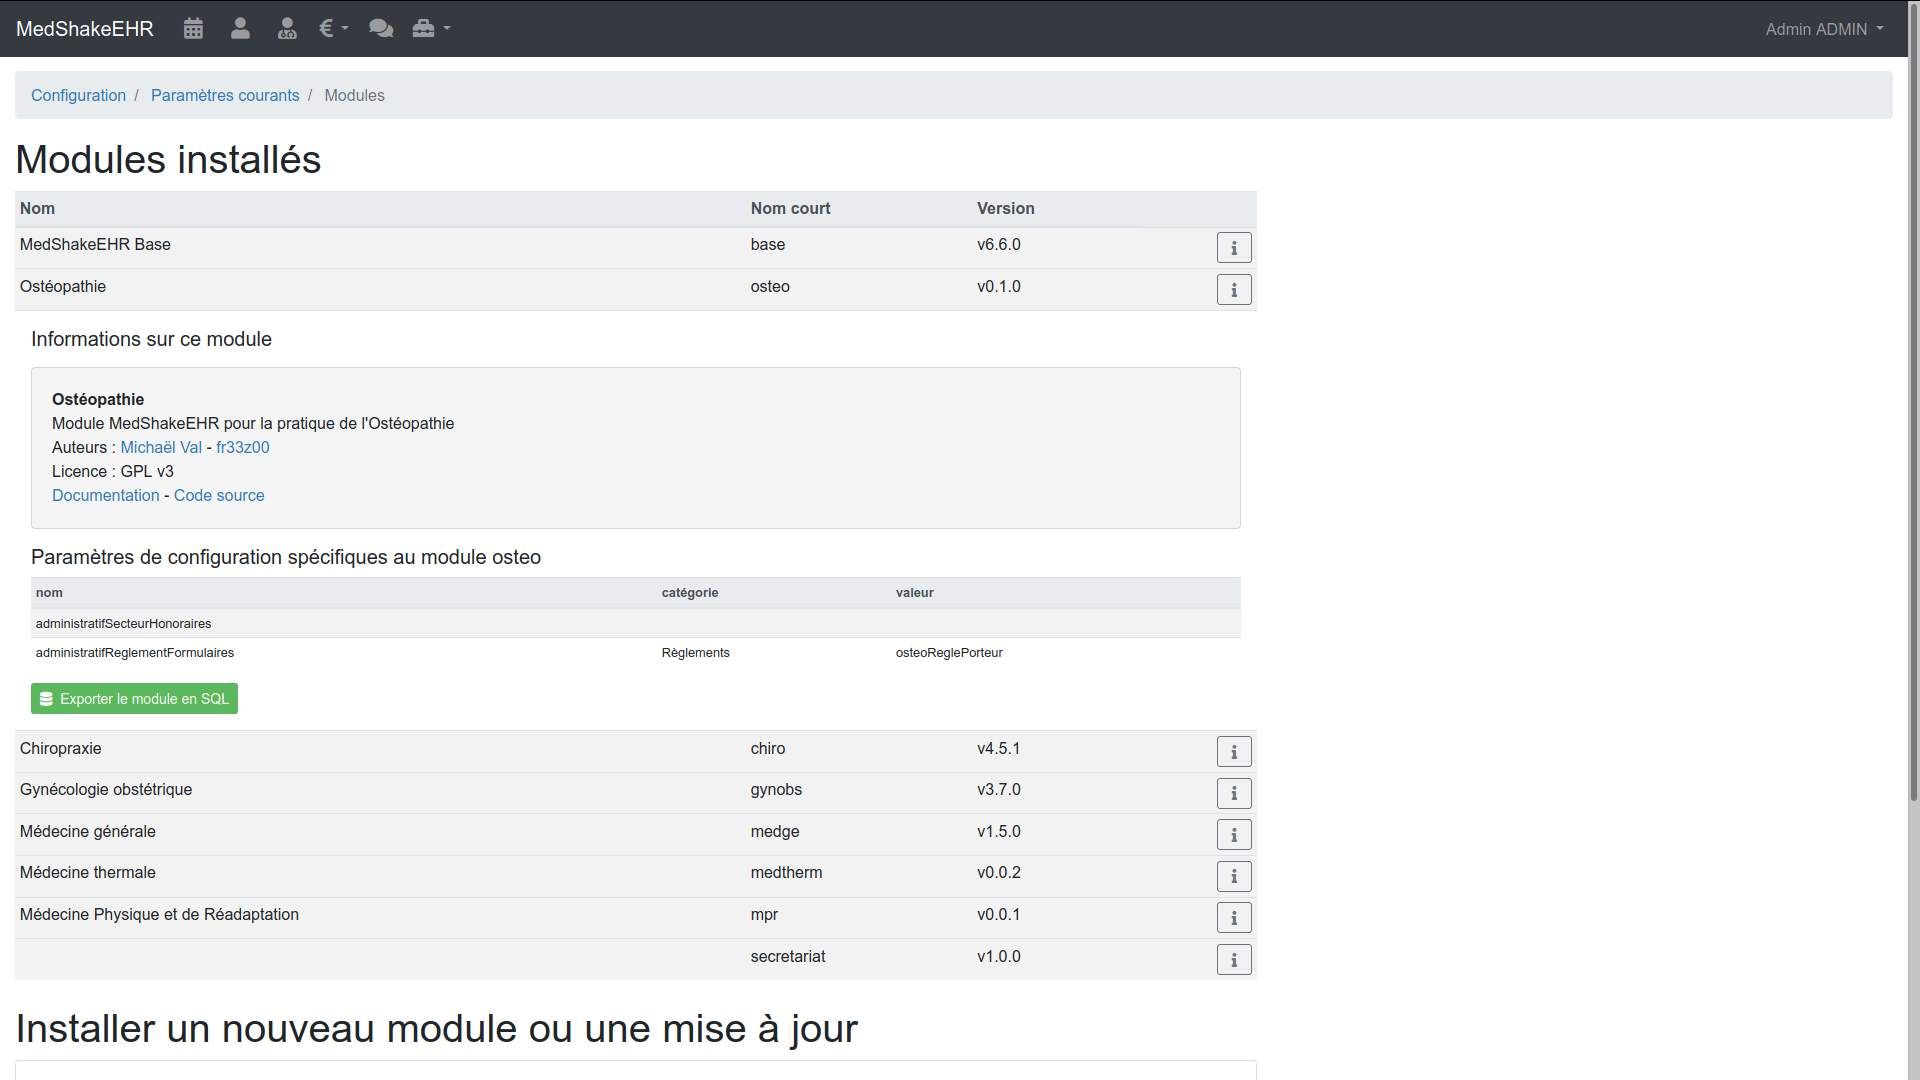The width and height of the screenshot is (1920, 1080).
Task: Open the toolbox dropdown menu
Action: (x=431, y=29)
